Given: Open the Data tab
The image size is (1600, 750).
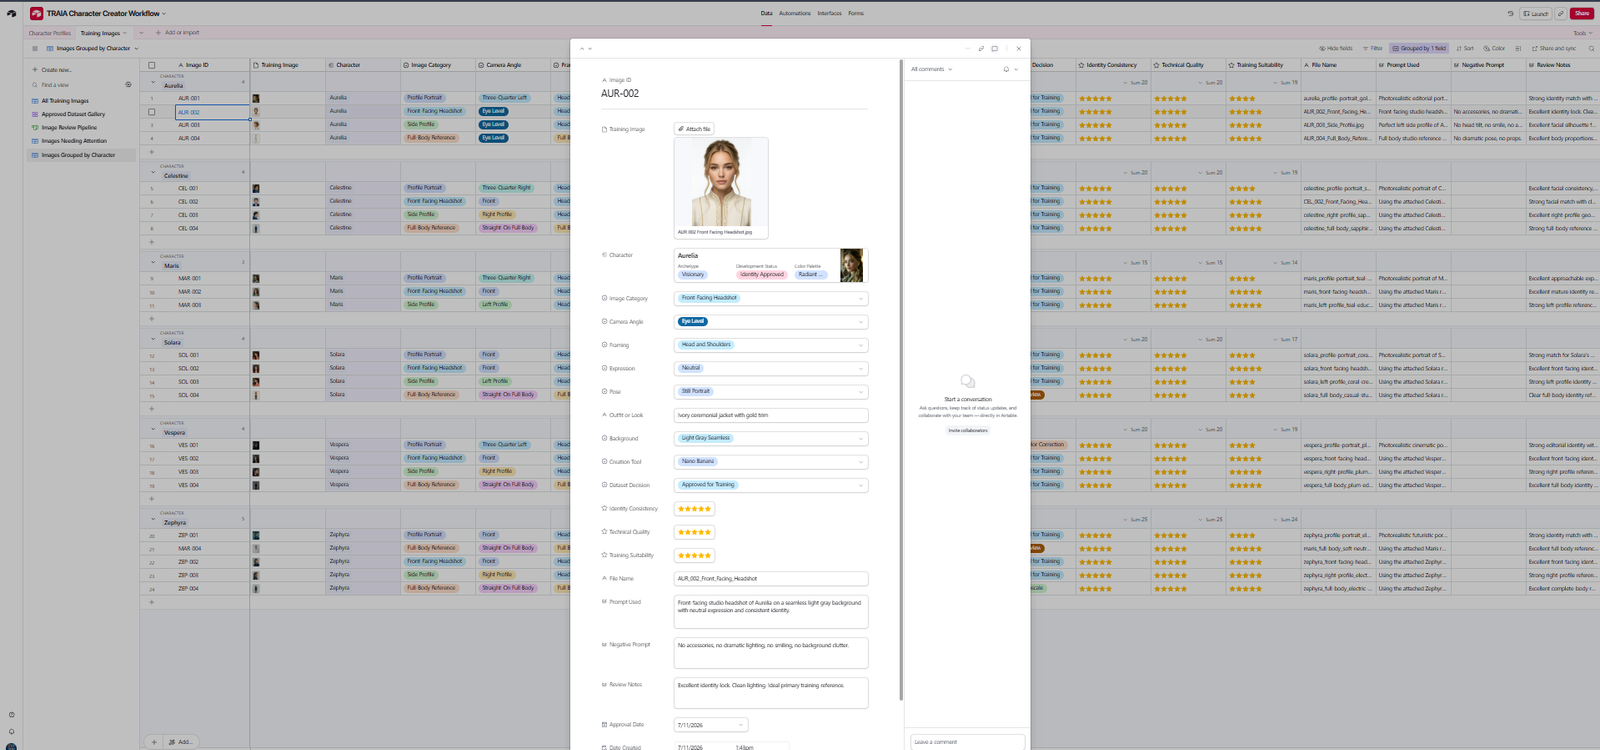Looking at the screenshot, I should click(x=766, y=13).
